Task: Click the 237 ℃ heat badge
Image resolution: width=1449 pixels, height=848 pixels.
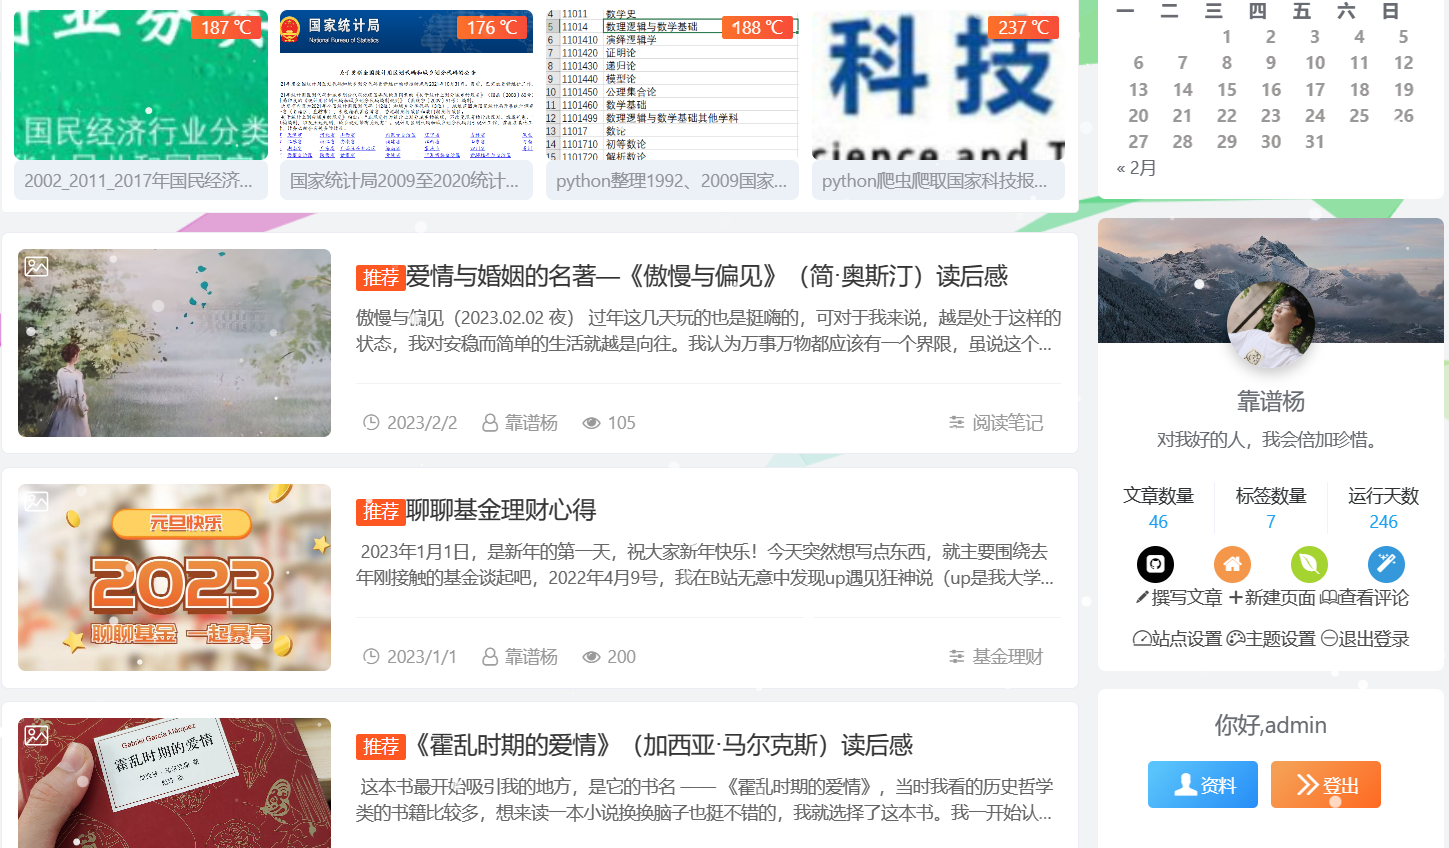Action: [x=1024, y=27]
